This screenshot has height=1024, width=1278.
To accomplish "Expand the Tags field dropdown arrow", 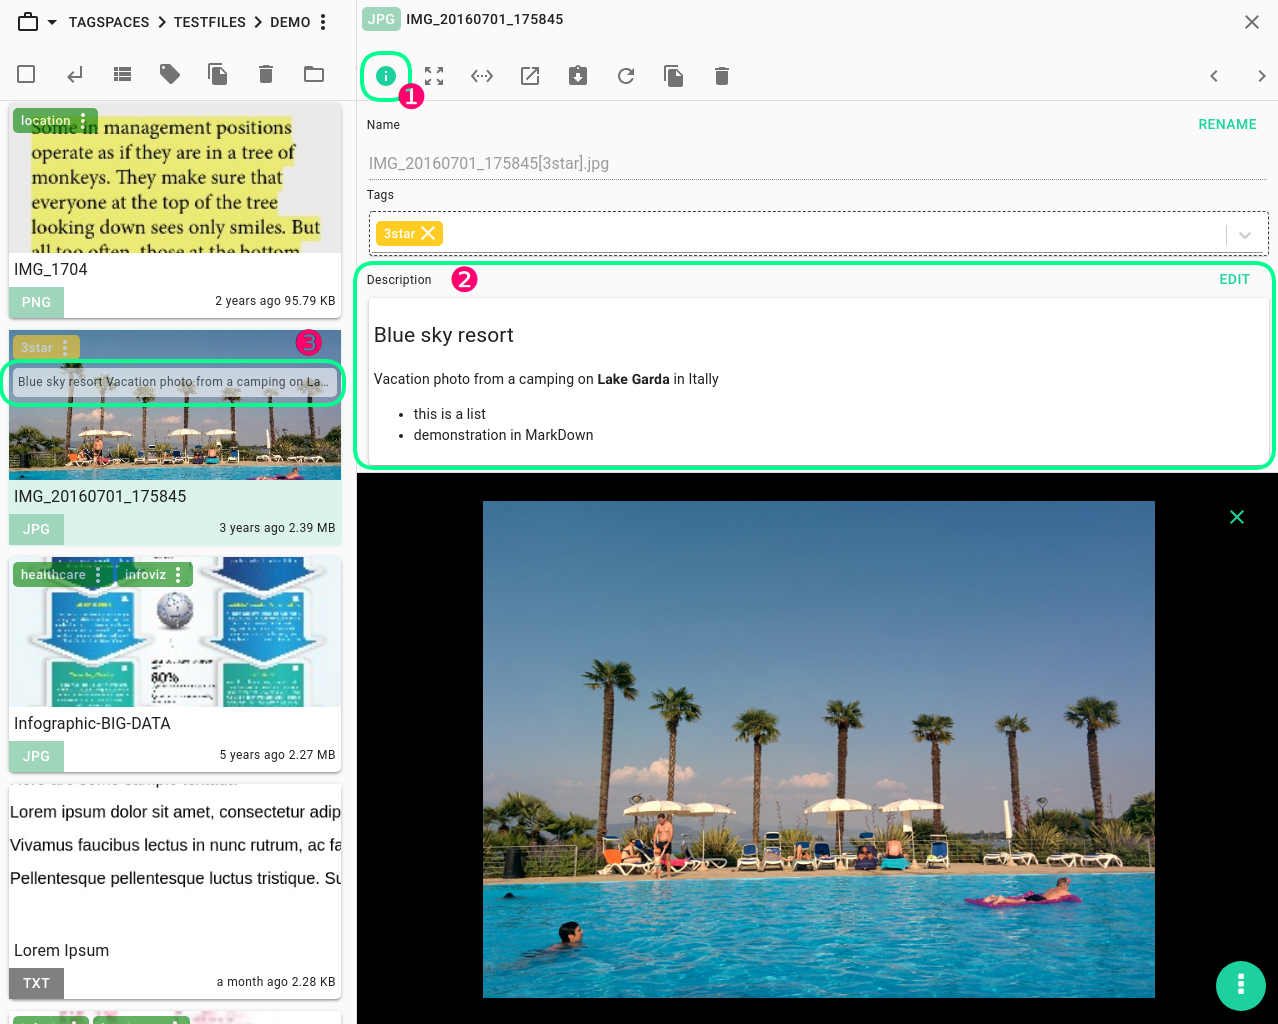I will click(1245, 235).
